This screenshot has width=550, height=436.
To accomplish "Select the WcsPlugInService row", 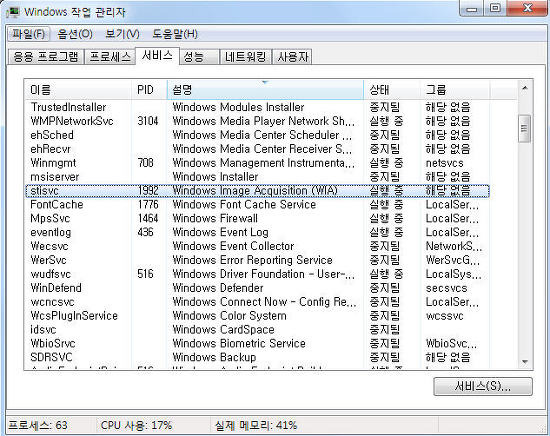I will click(x=257, y=315).
